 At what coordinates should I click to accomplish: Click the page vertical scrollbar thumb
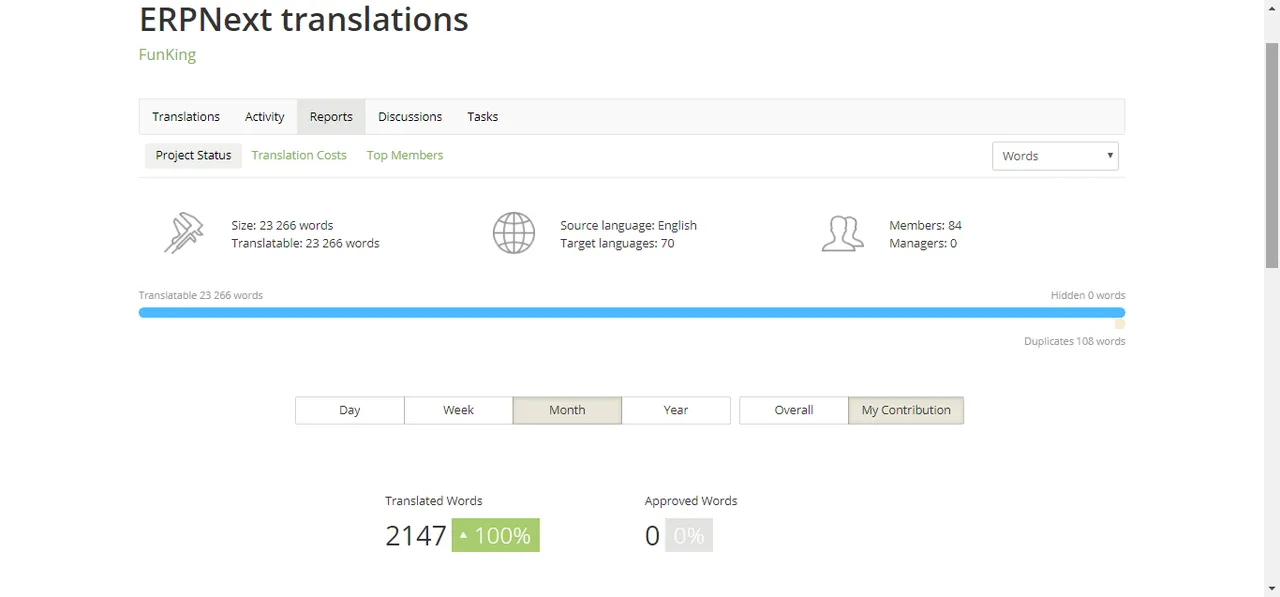1272,155
